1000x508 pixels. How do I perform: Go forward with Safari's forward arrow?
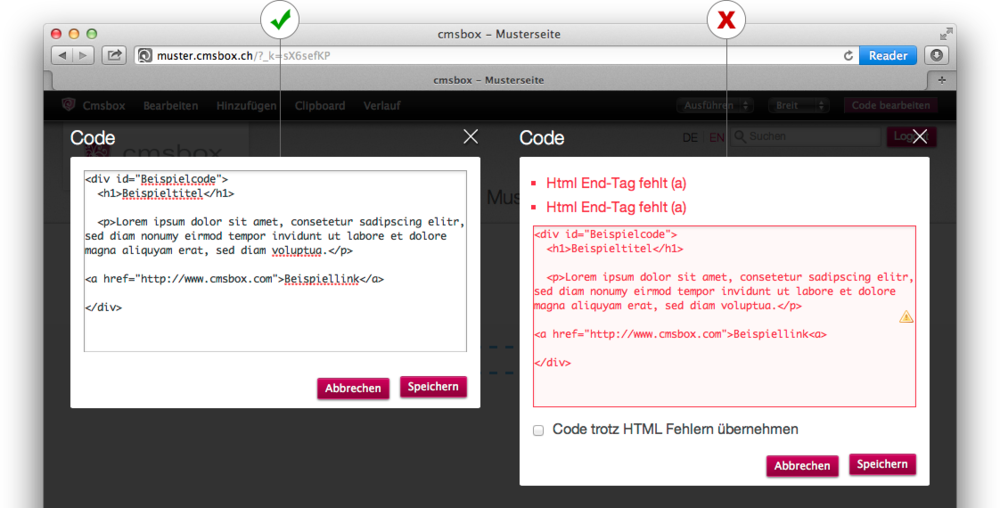point(83,55)
